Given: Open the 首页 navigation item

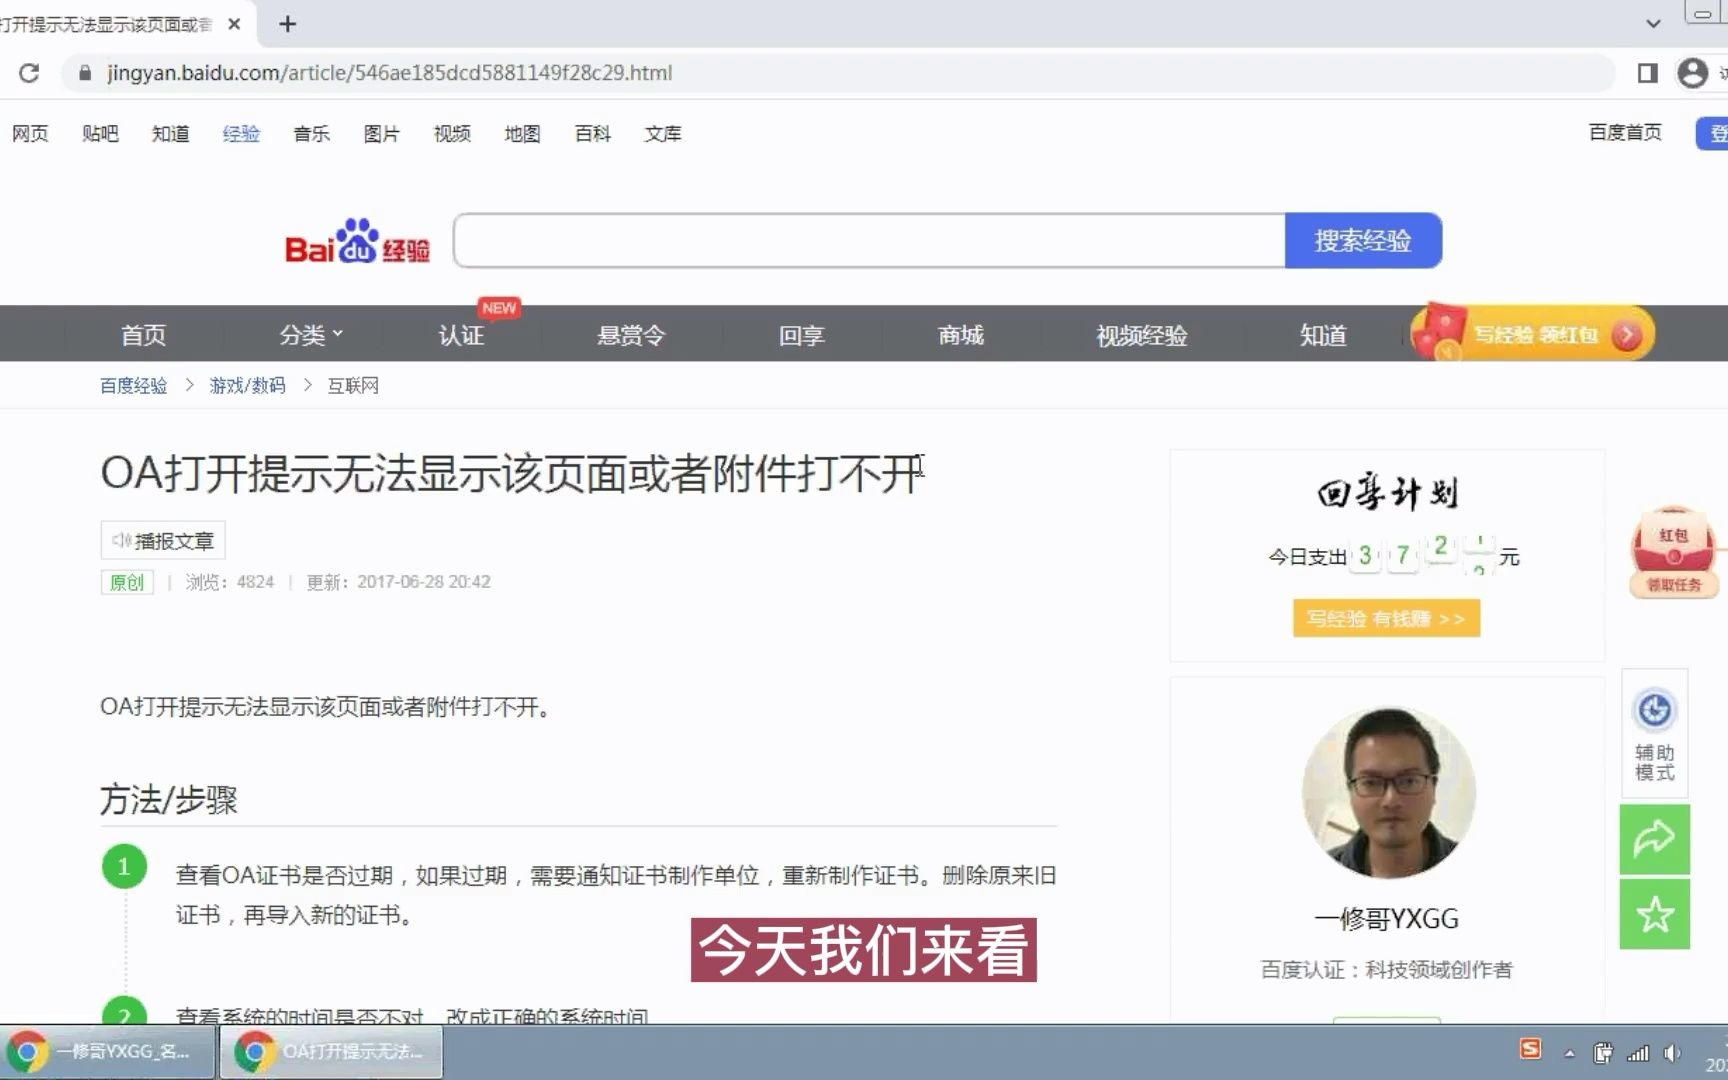Looking at the screenshot, I should [143, 335].
